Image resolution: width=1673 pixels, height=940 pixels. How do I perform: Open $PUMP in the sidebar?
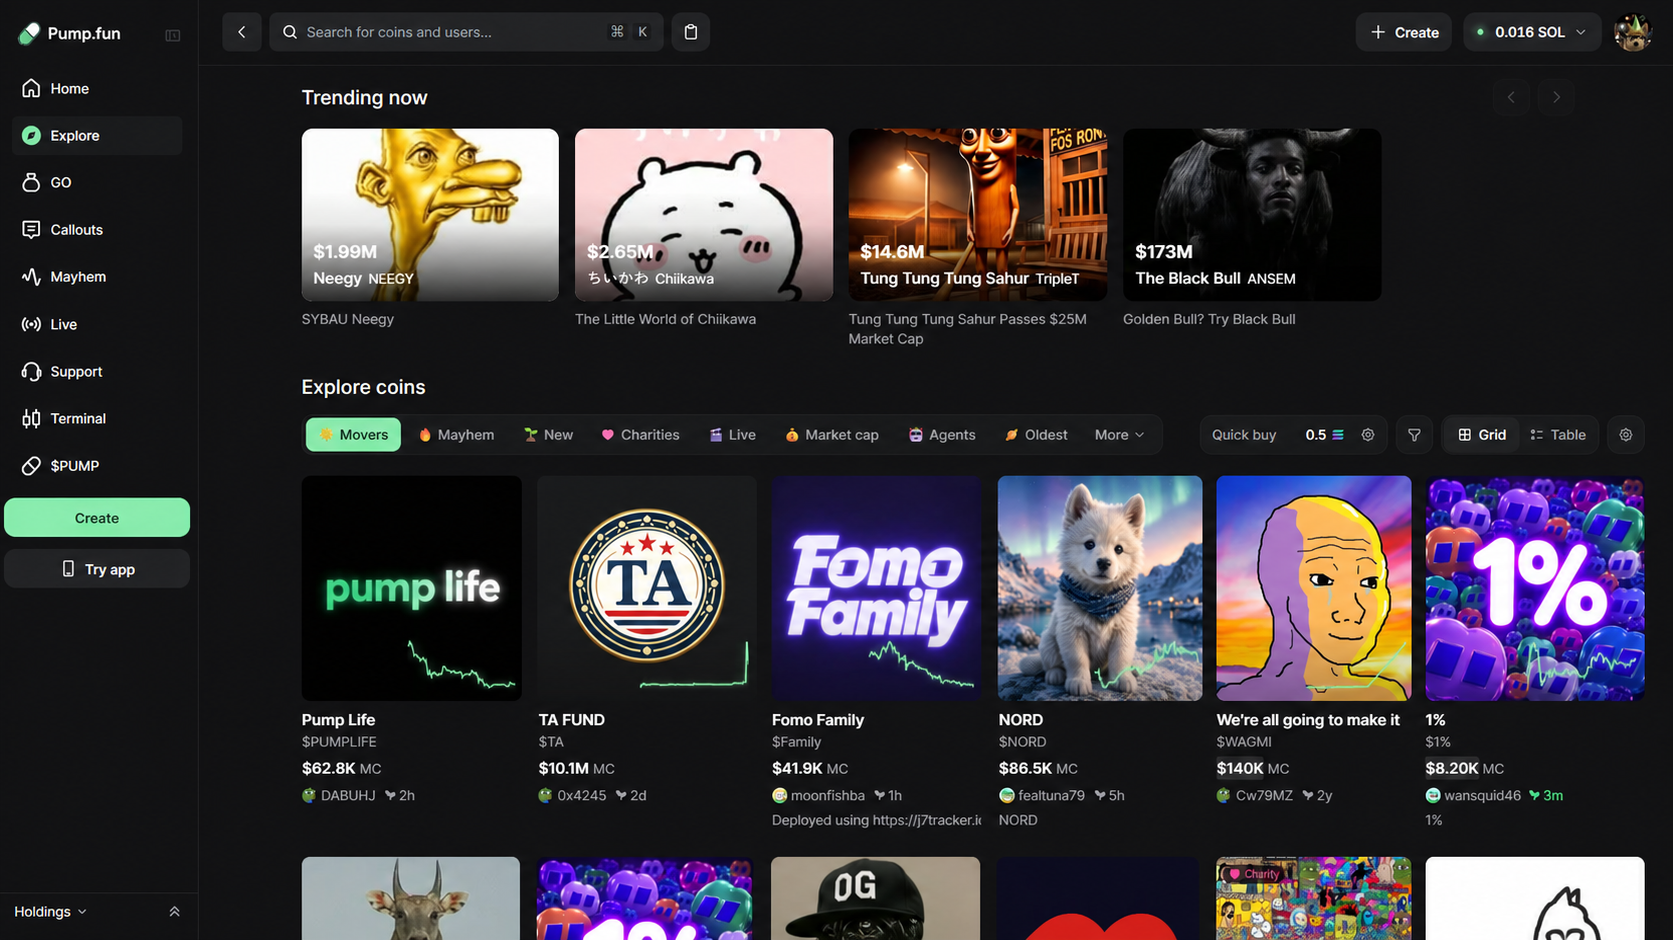97,465
